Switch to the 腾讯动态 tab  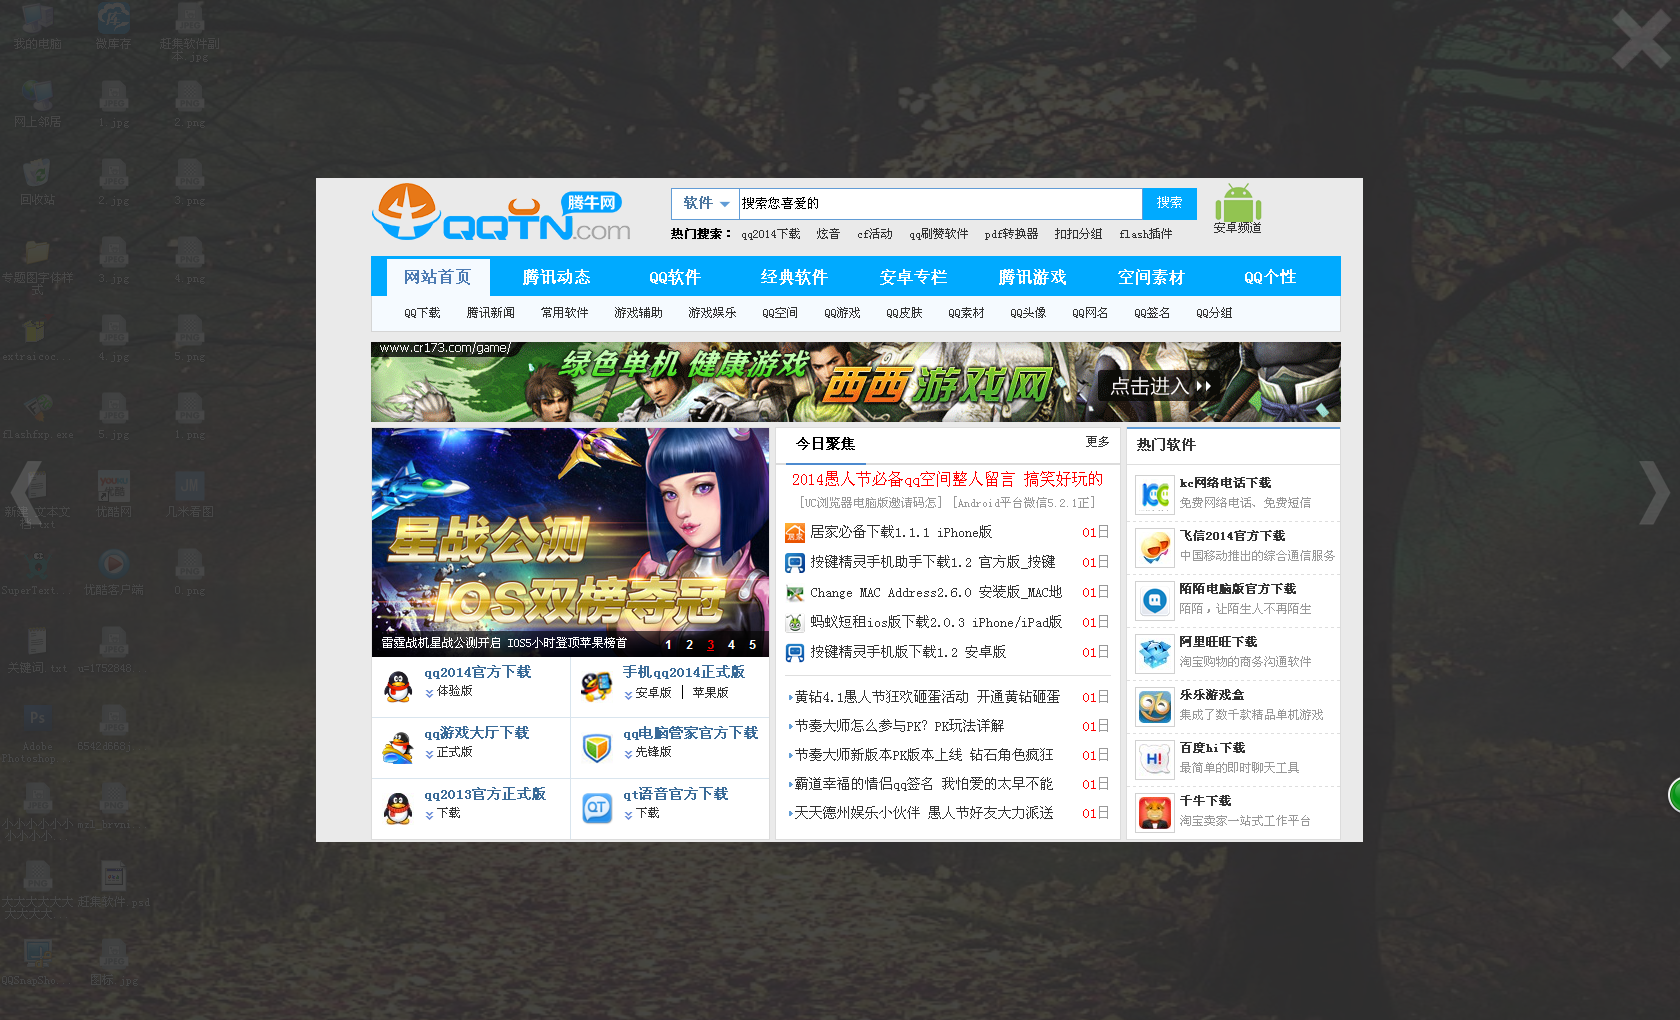(556, 277)
